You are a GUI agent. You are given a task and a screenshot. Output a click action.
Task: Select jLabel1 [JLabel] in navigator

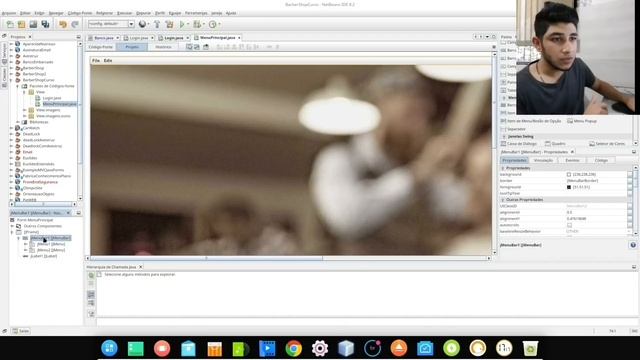pos(44,256)
